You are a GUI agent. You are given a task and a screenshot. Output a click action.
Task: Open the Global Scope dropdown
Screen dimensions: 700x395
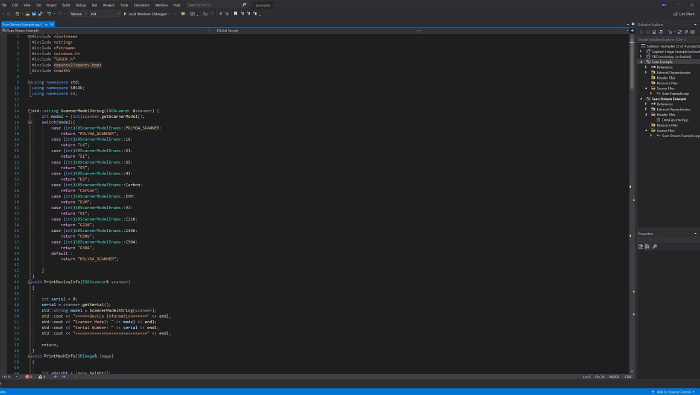[317, 31]
